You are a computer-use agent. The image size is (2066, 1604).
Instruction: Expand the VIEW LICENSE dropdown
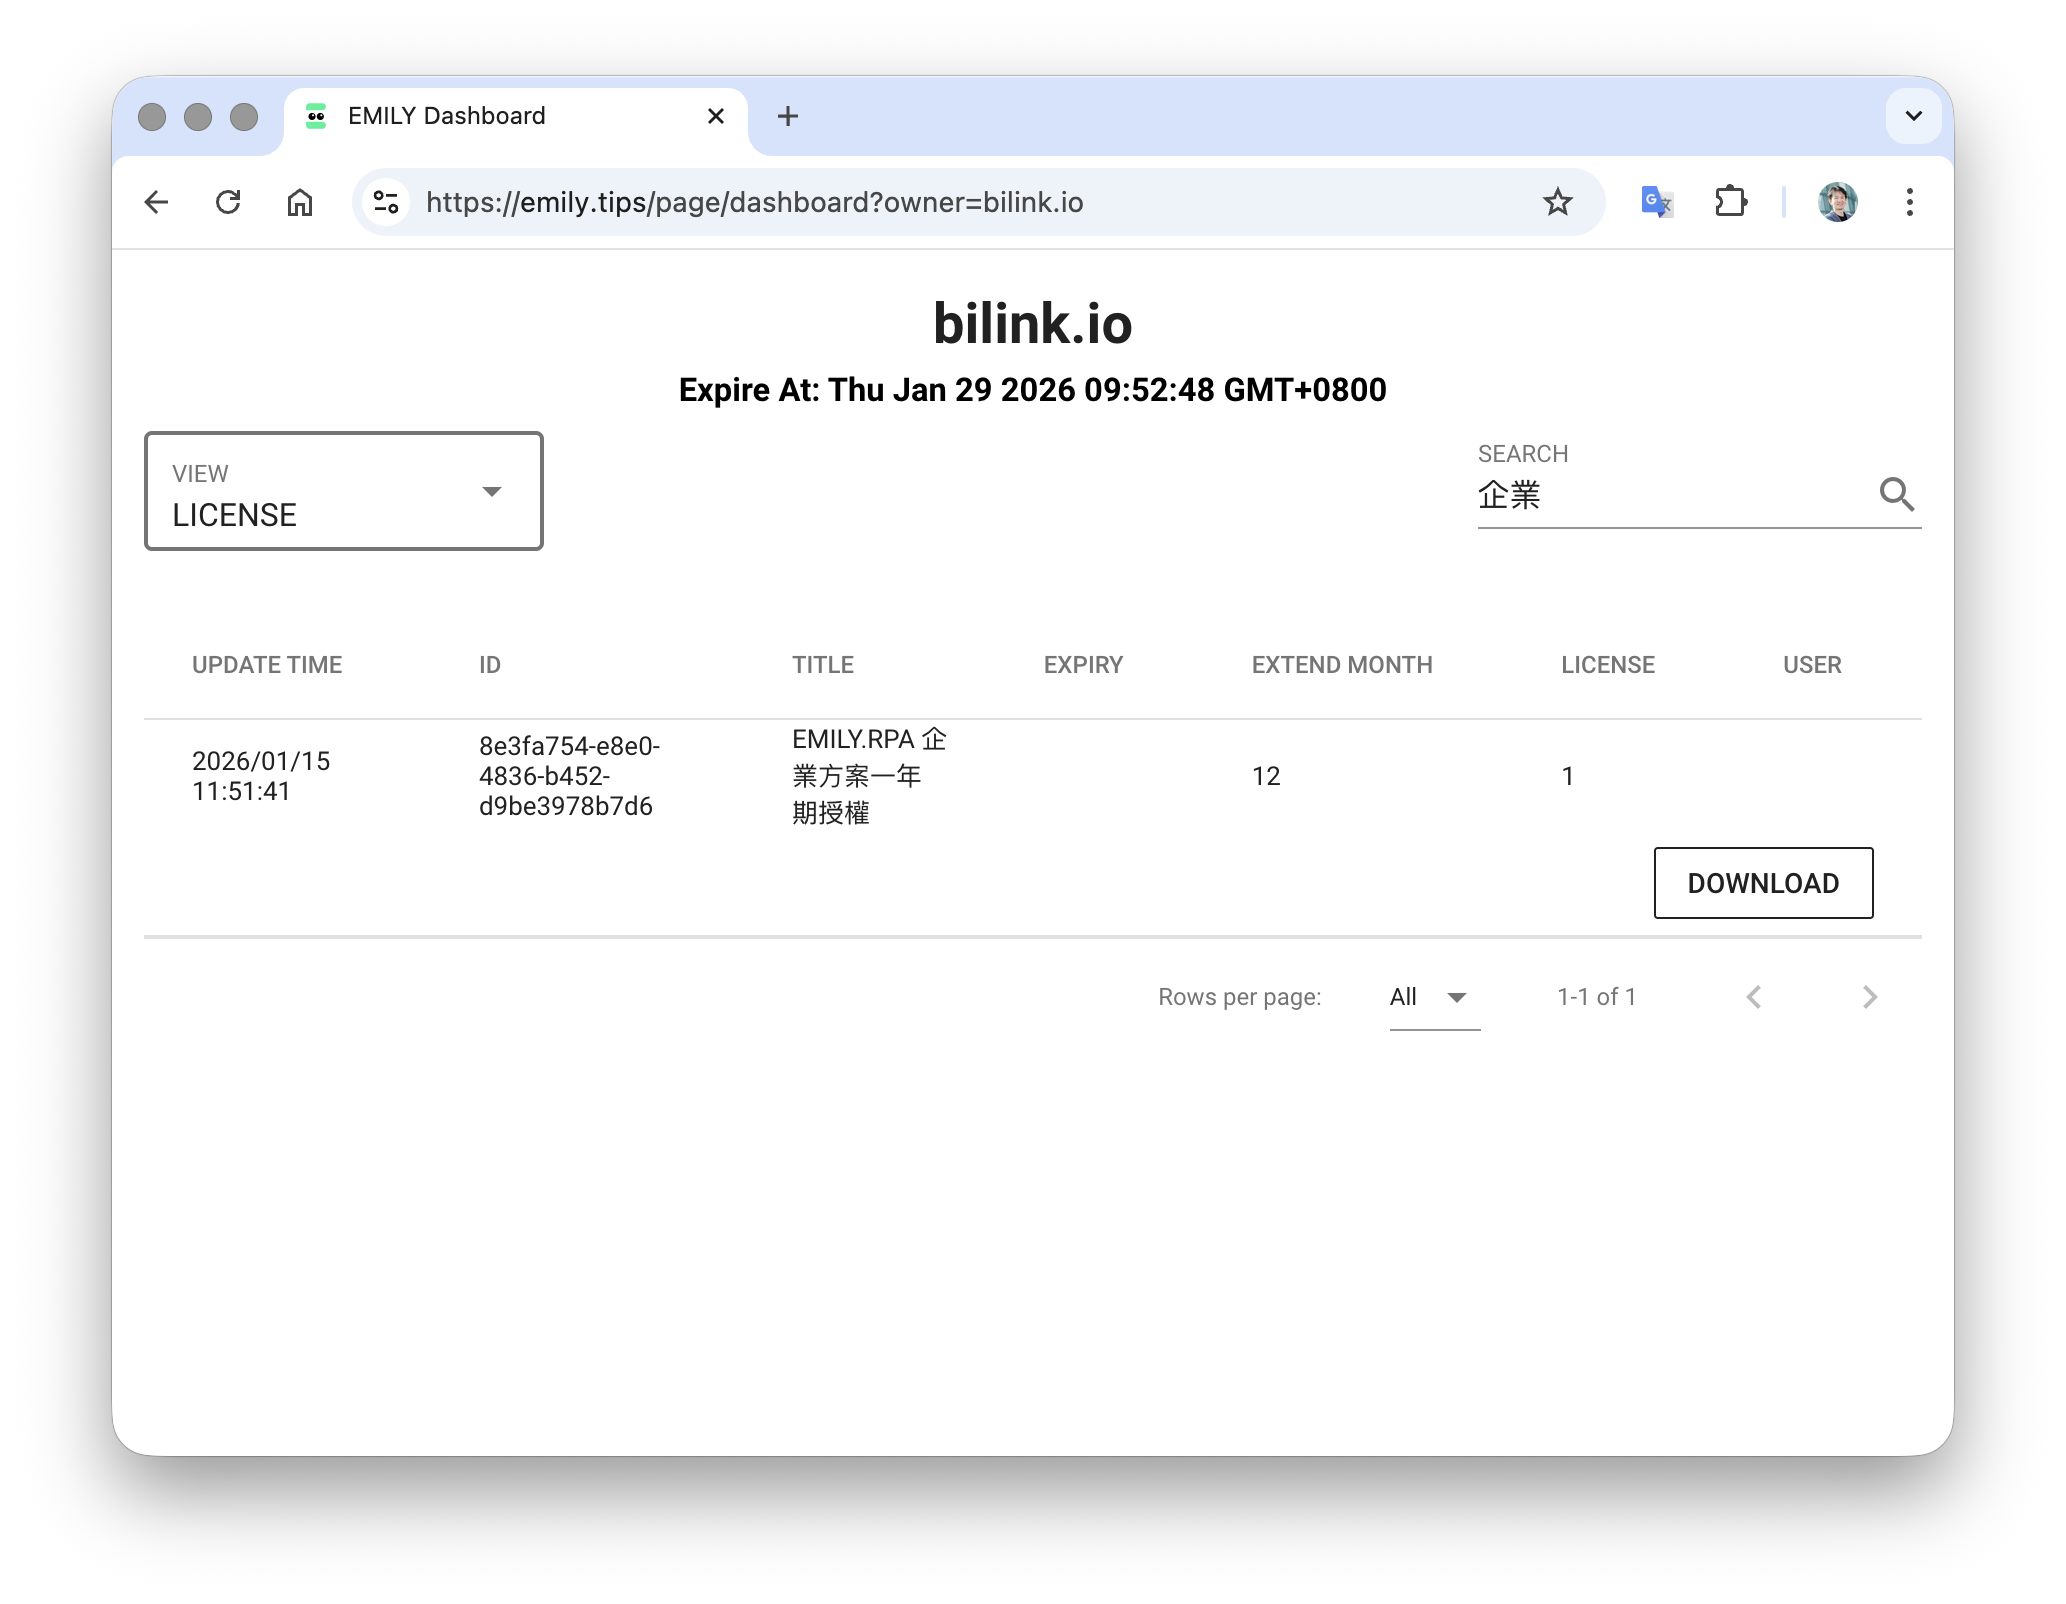[x=344, y=492]
